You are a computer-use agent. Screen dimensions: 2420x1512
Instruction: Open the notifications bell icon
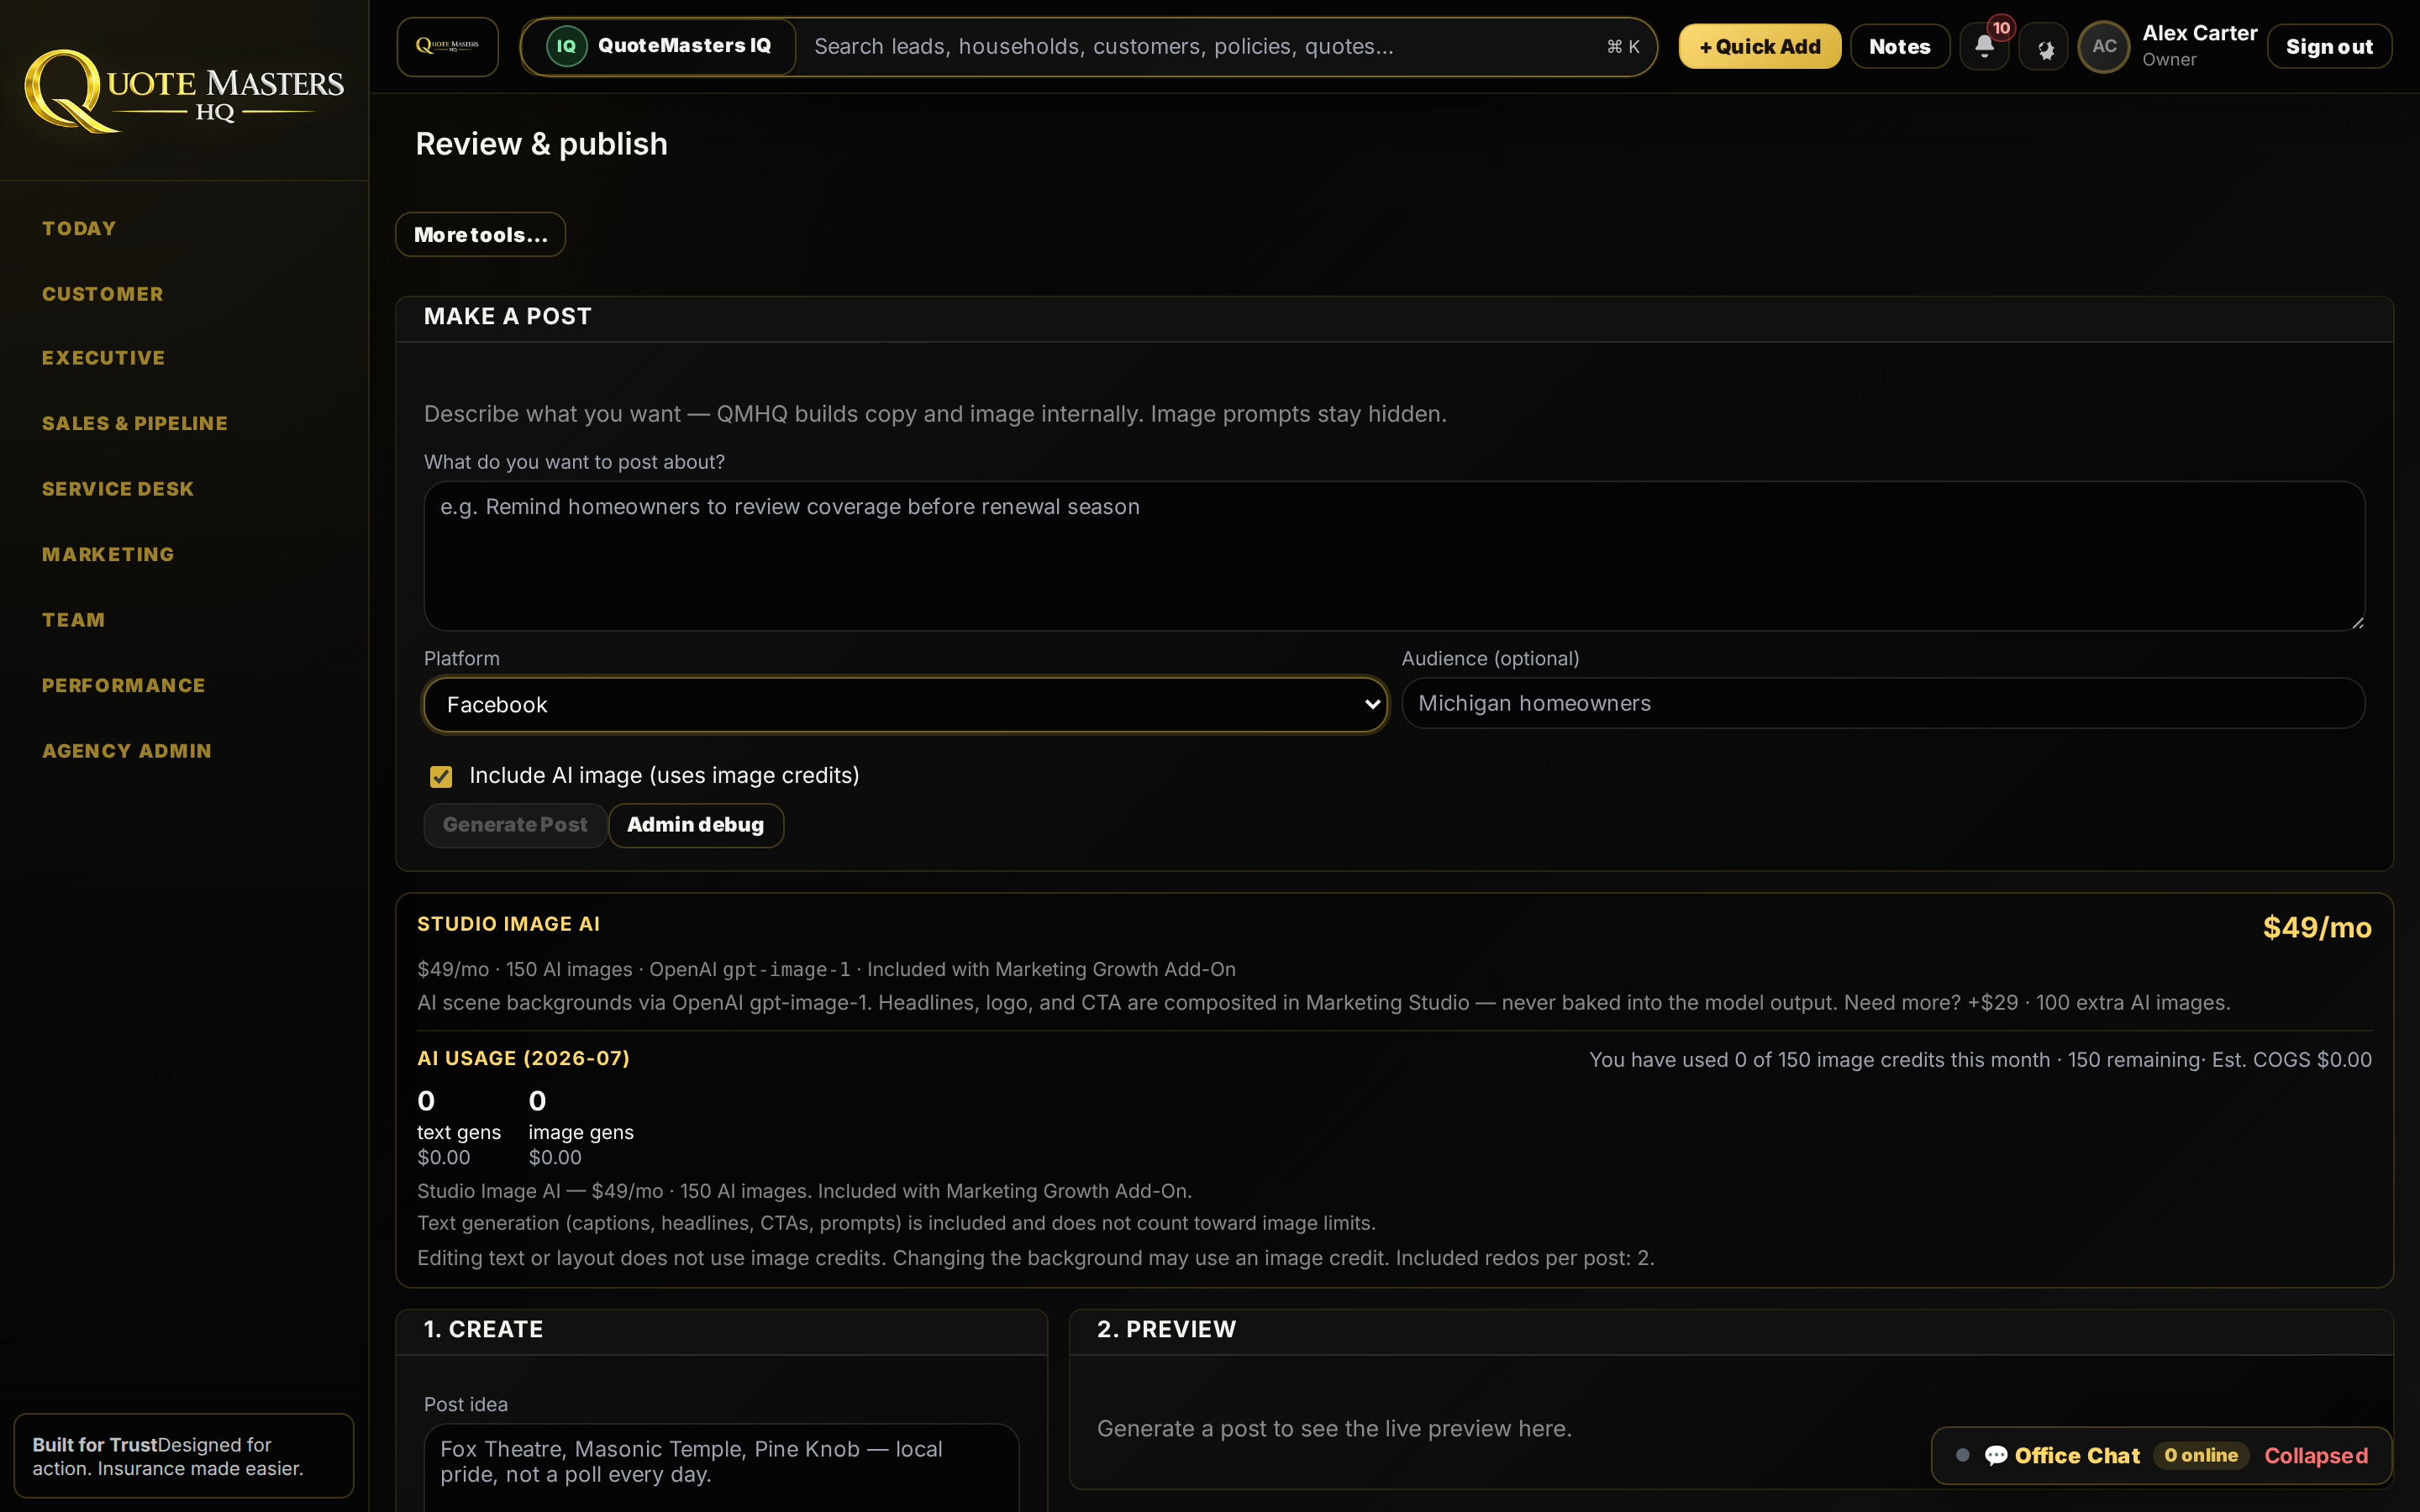click(x=1984, y=46)
